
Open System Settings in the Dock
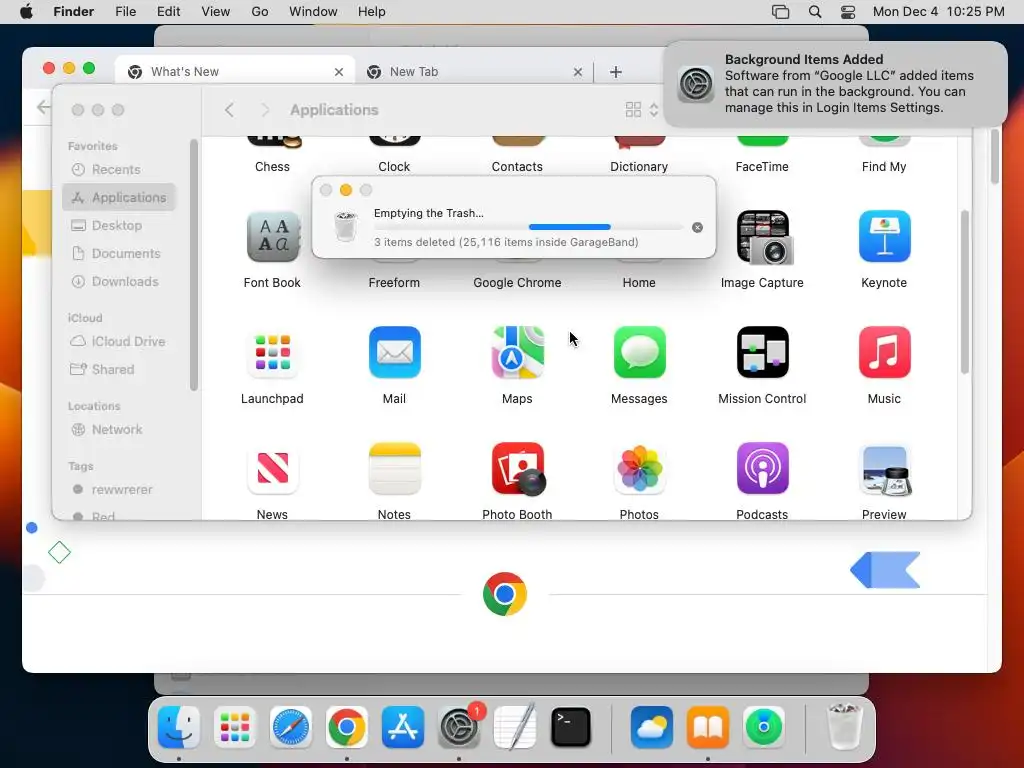click(459, 727)
